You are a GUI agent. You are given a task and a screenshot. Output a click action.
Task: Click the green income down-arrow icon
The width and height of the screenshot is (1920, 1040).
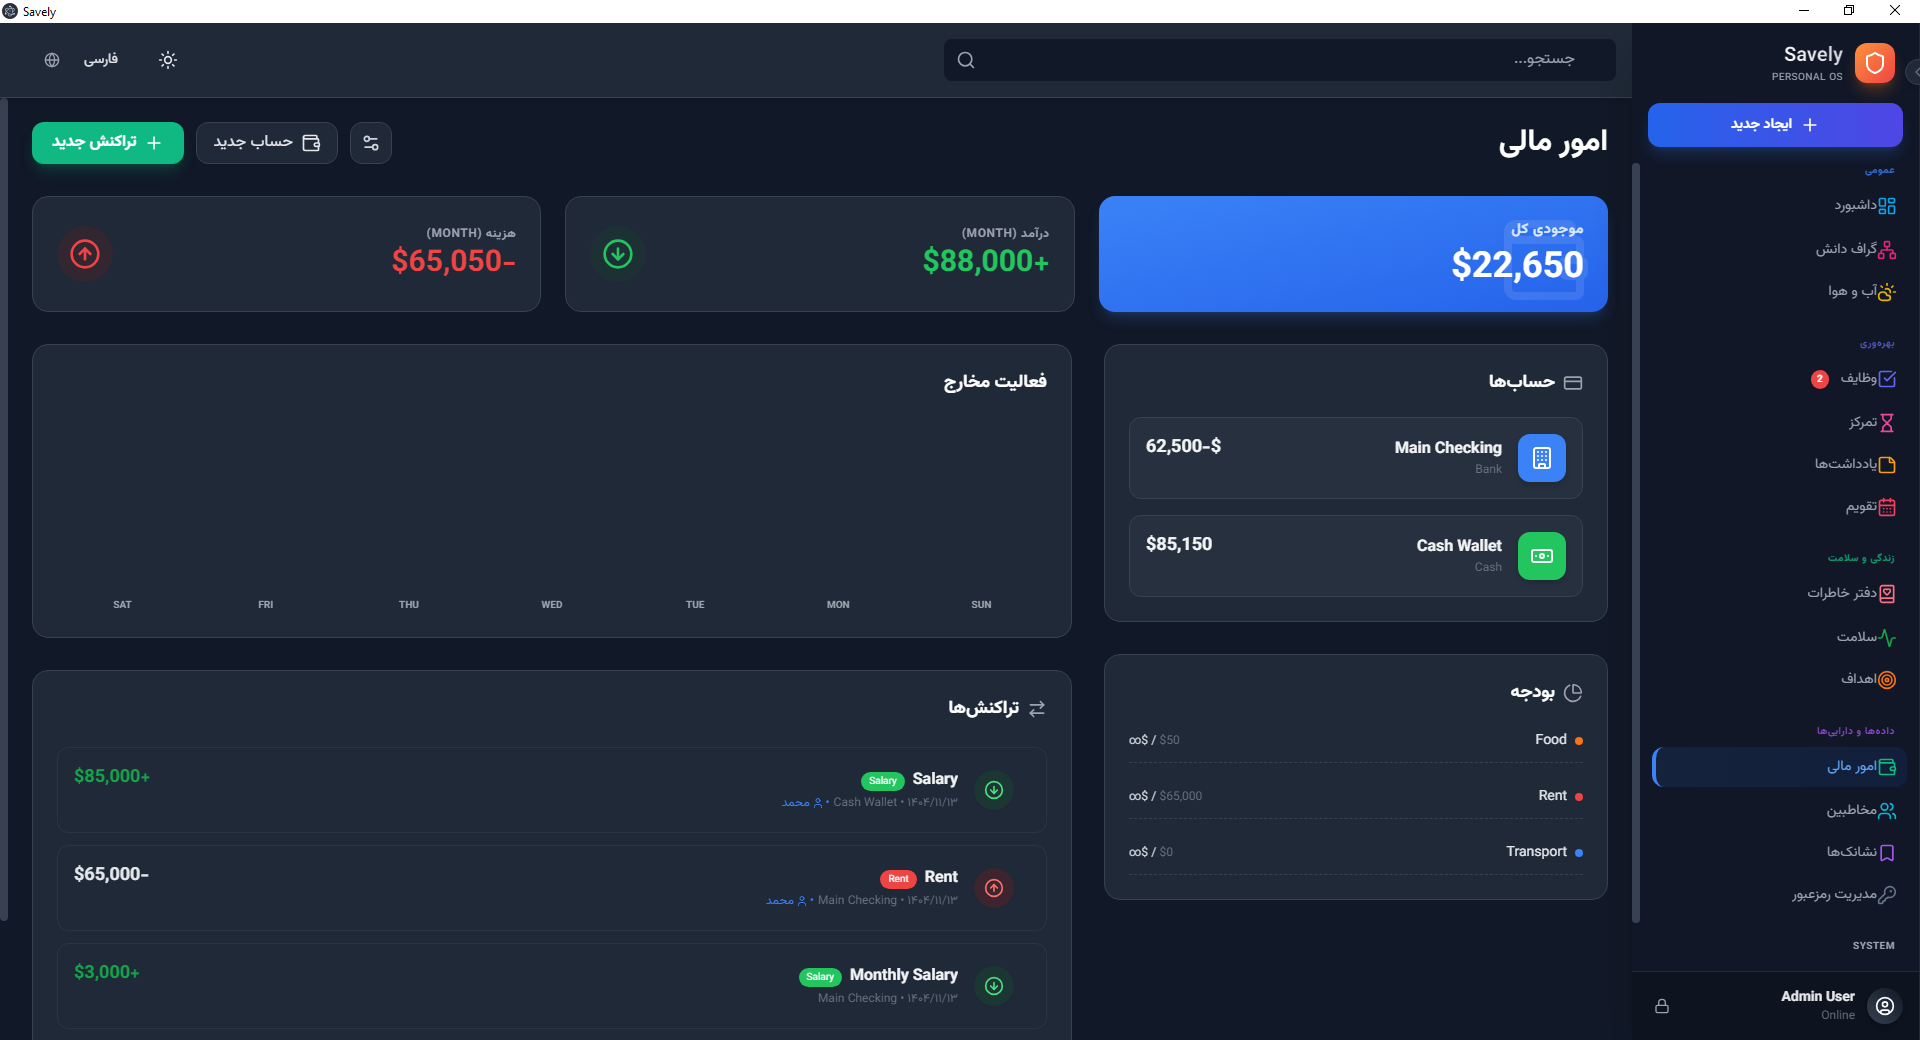[x=618, y=254]
